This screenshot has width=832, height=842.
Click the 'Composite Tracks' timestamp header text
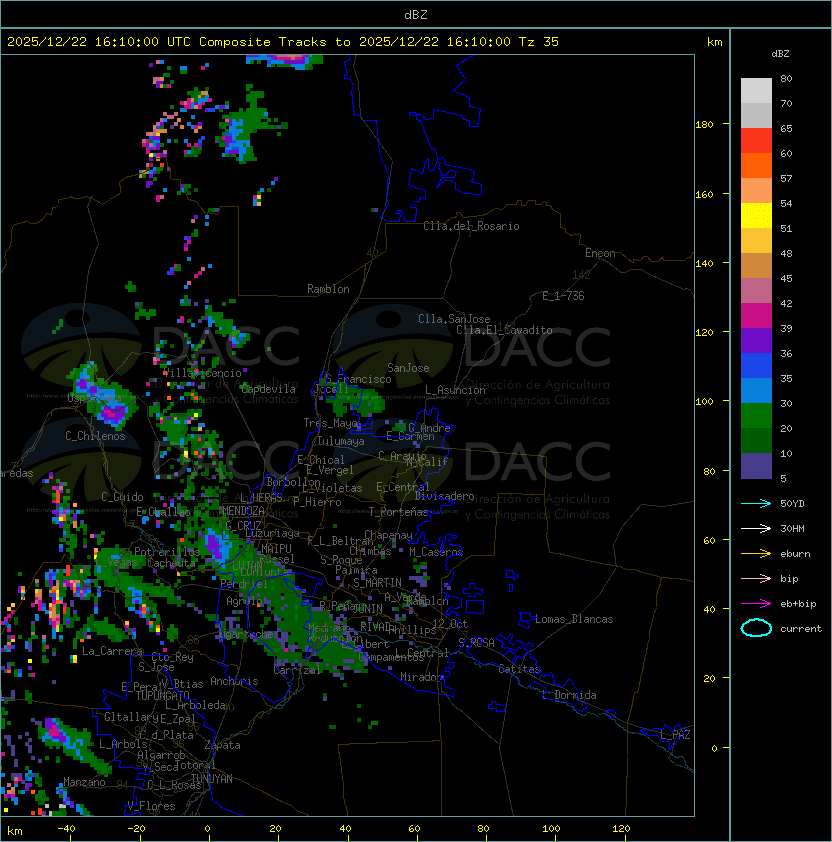(283, 42)
